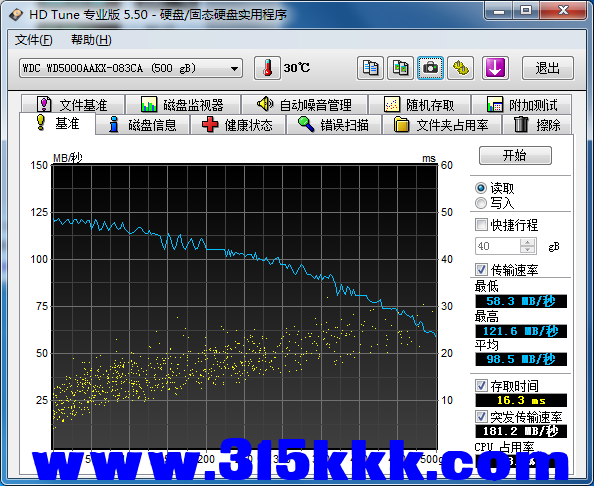Click the short stroke value field showing 40
Viewport: 594px width, 486px height.
tap(498, 246)
